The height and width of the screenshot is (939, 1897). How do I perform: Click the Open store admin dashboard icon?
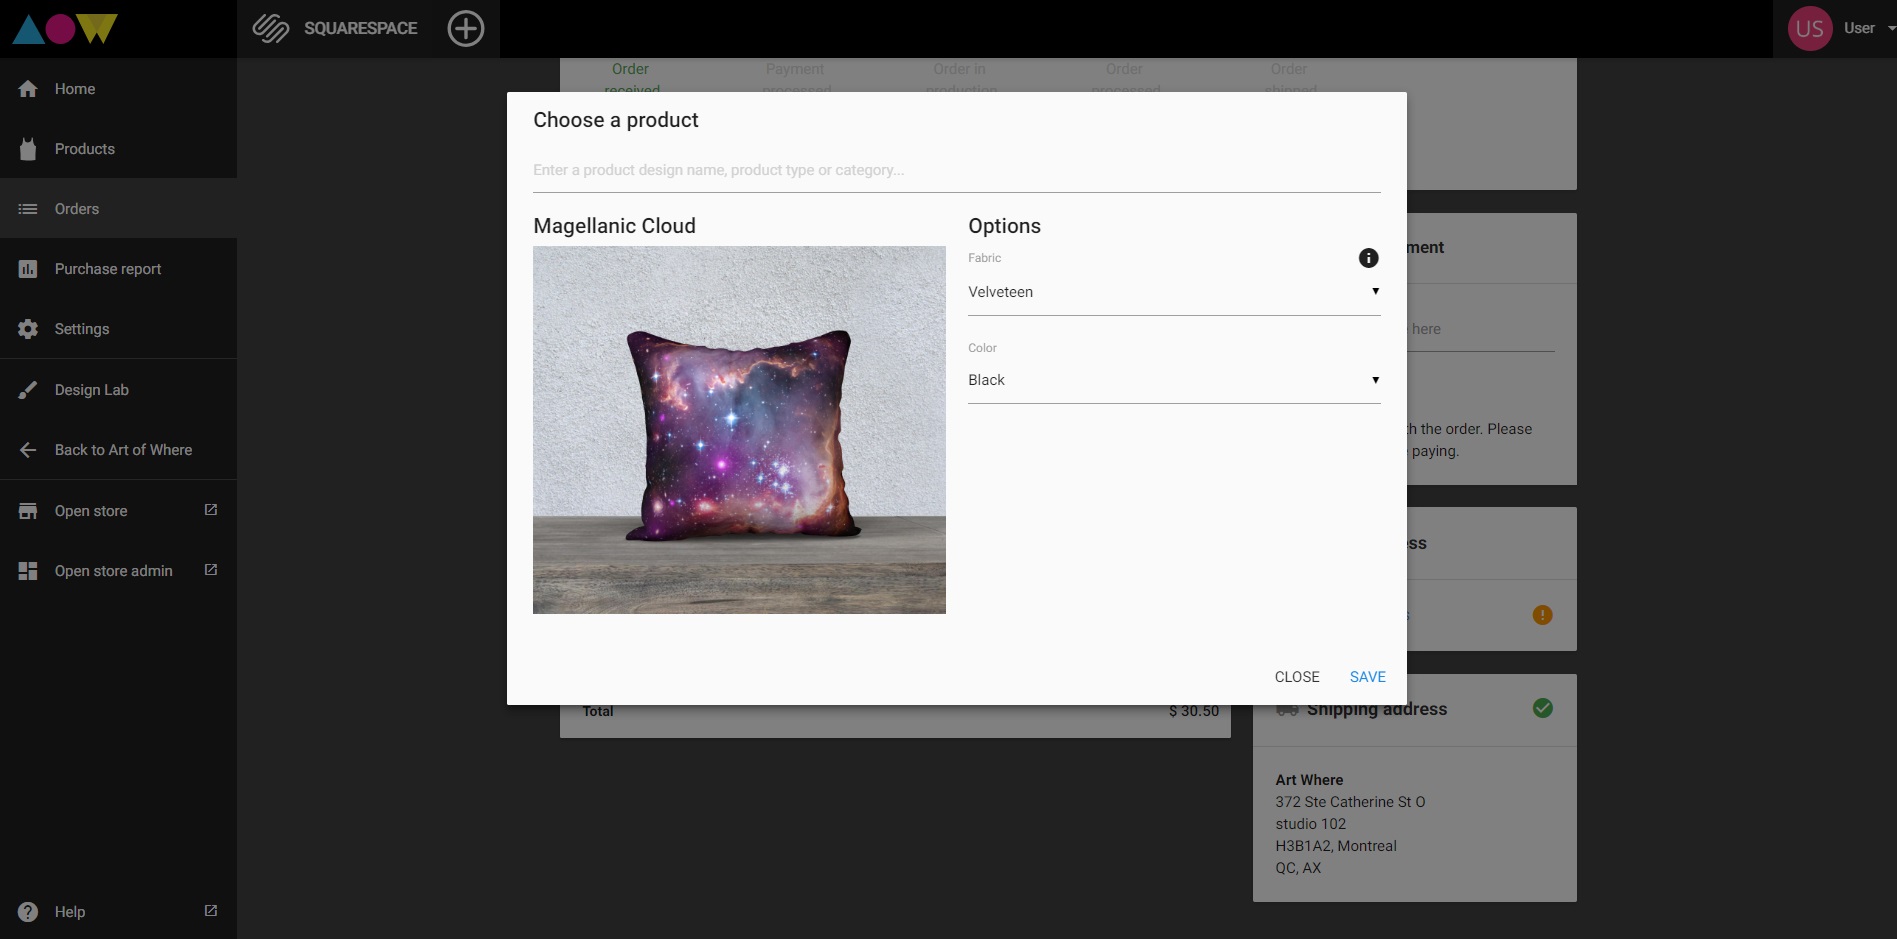point(28,571)
